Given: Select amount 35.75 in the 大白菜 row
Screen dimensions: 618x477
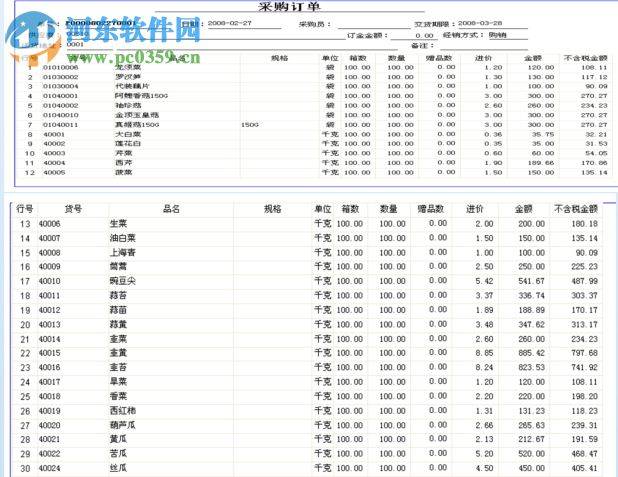Looking at the screenshot, I should coord(543,134).
